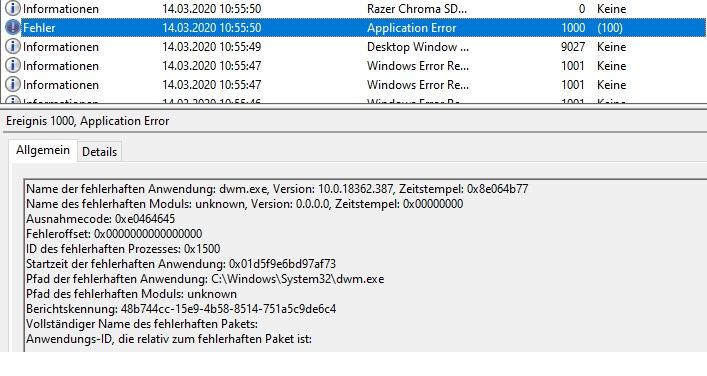Click the dwm.exe path line in details
Screen dimensions: 707x376
click(x=205, y=279)
